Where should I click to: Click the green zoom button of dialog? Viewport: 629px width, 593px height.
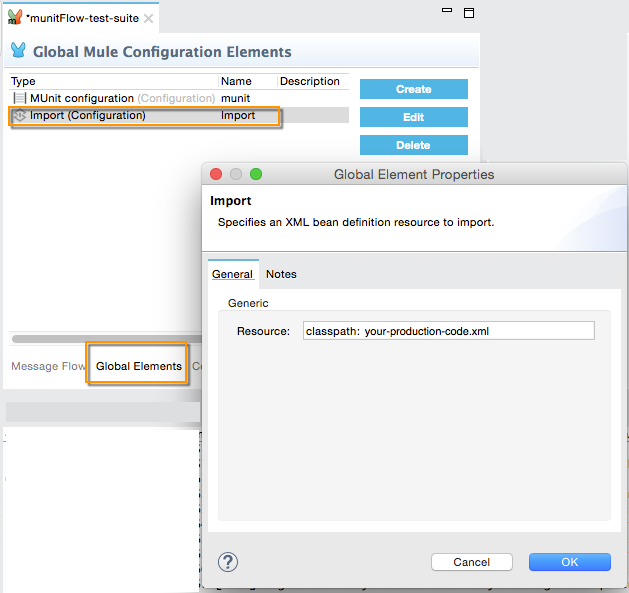click(256, 174)
